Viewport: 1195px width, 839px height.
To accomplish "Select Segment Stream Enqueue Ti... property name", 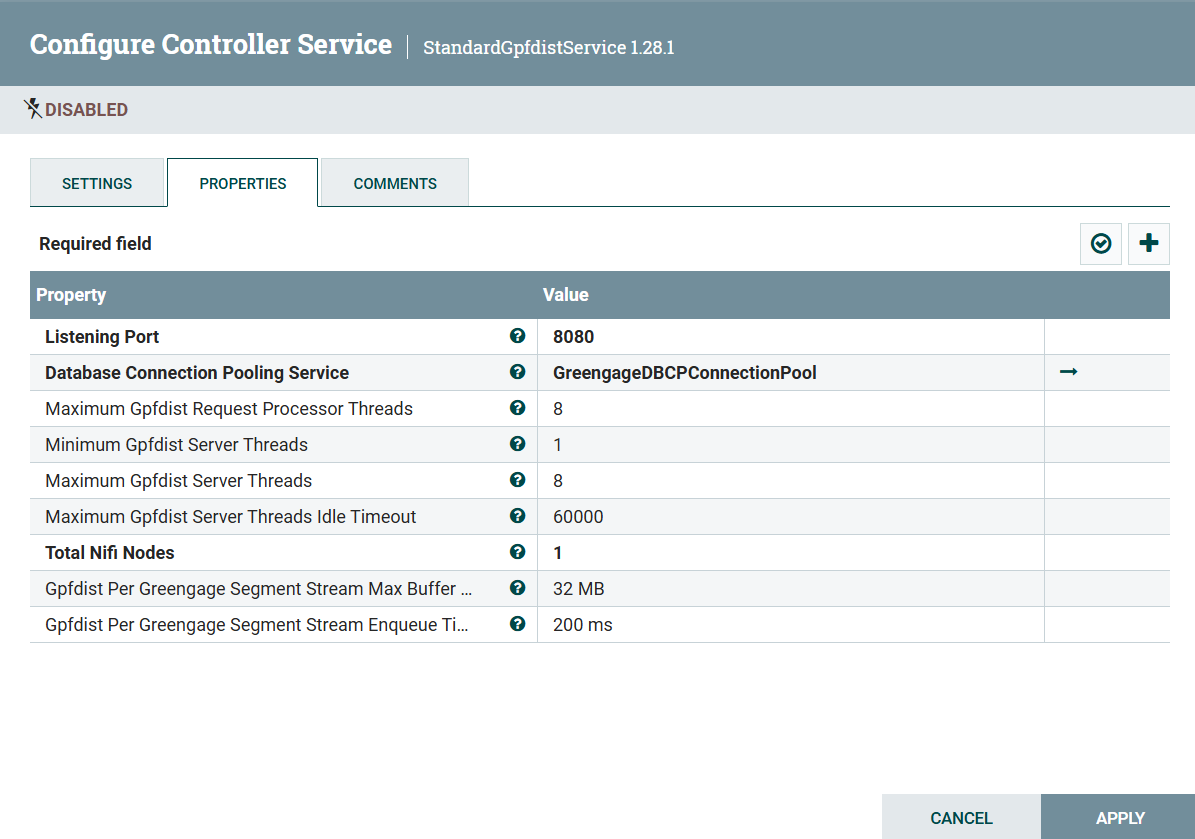I will click(257, 625).
